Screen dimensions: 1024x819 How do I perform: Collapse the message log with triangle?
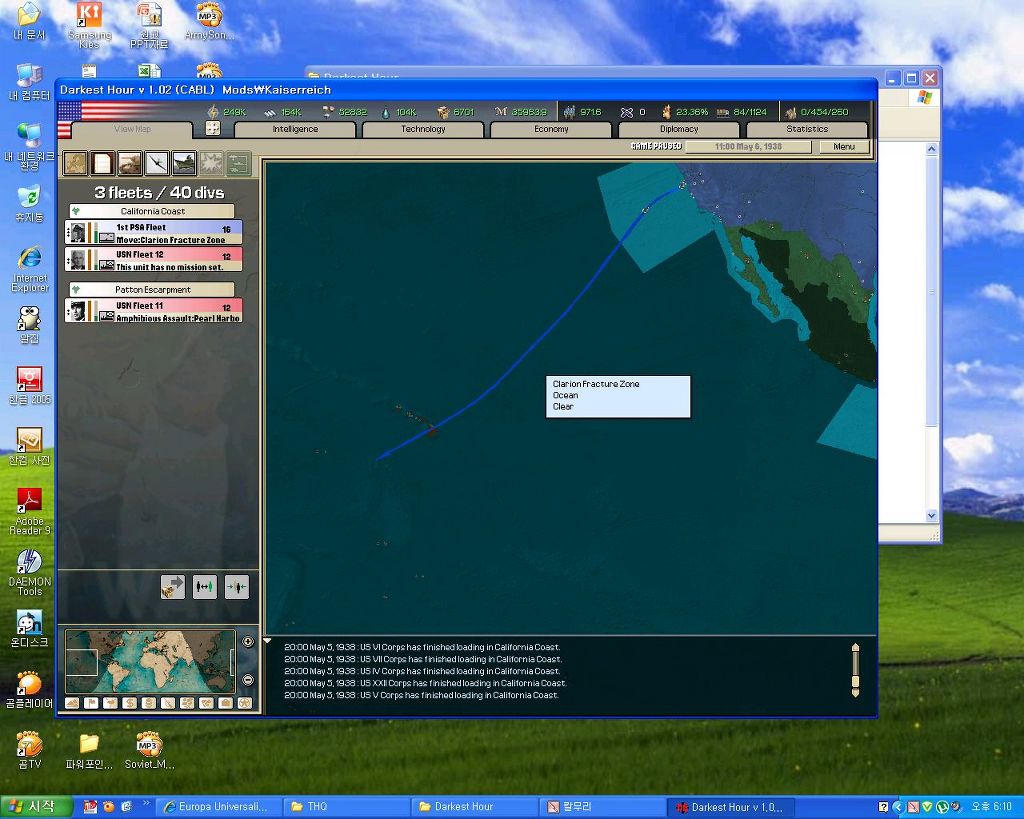tap(268, 641)
